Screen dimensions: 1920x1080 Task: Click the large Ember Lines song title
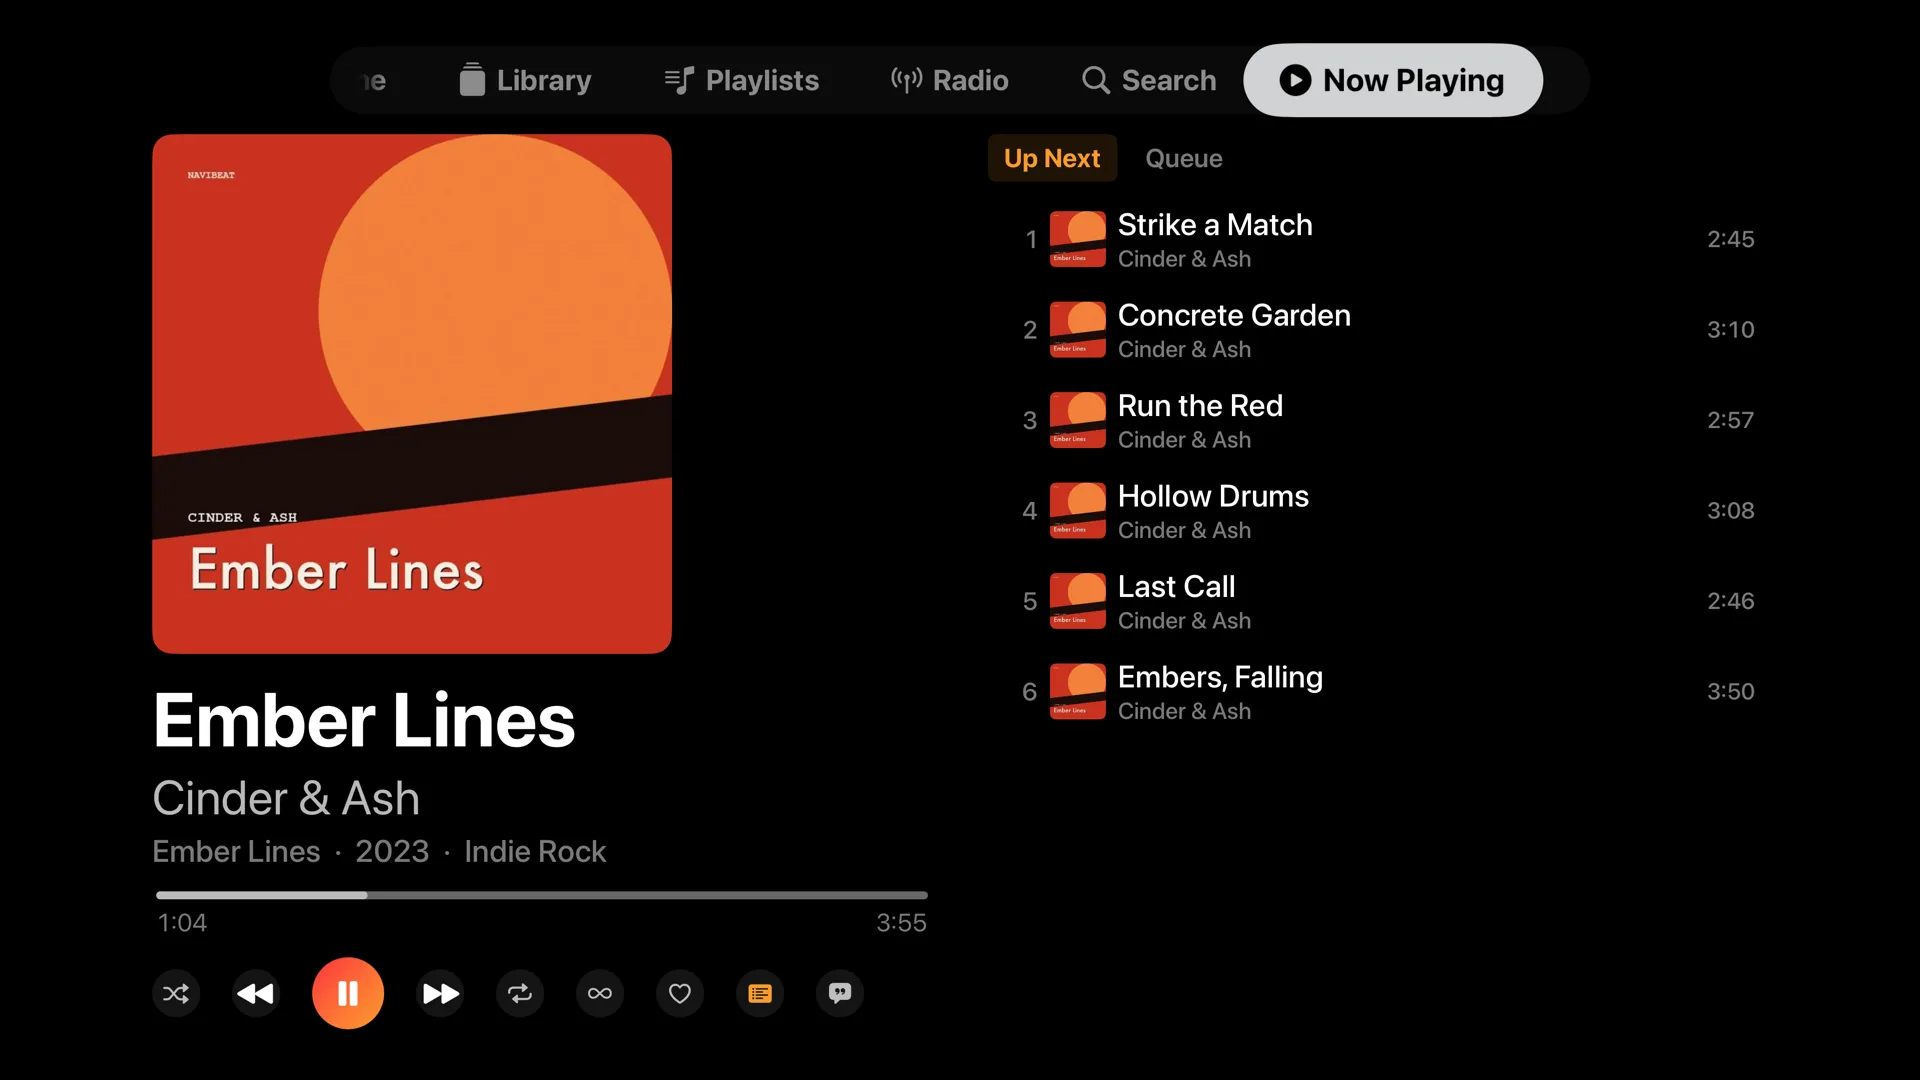coord(364,721)
